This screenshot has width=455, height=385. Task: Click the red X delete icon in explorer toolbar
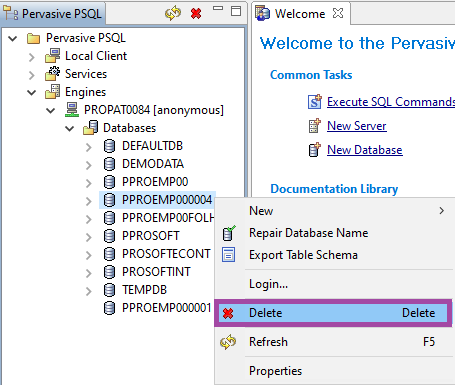(x=196, y=13)
